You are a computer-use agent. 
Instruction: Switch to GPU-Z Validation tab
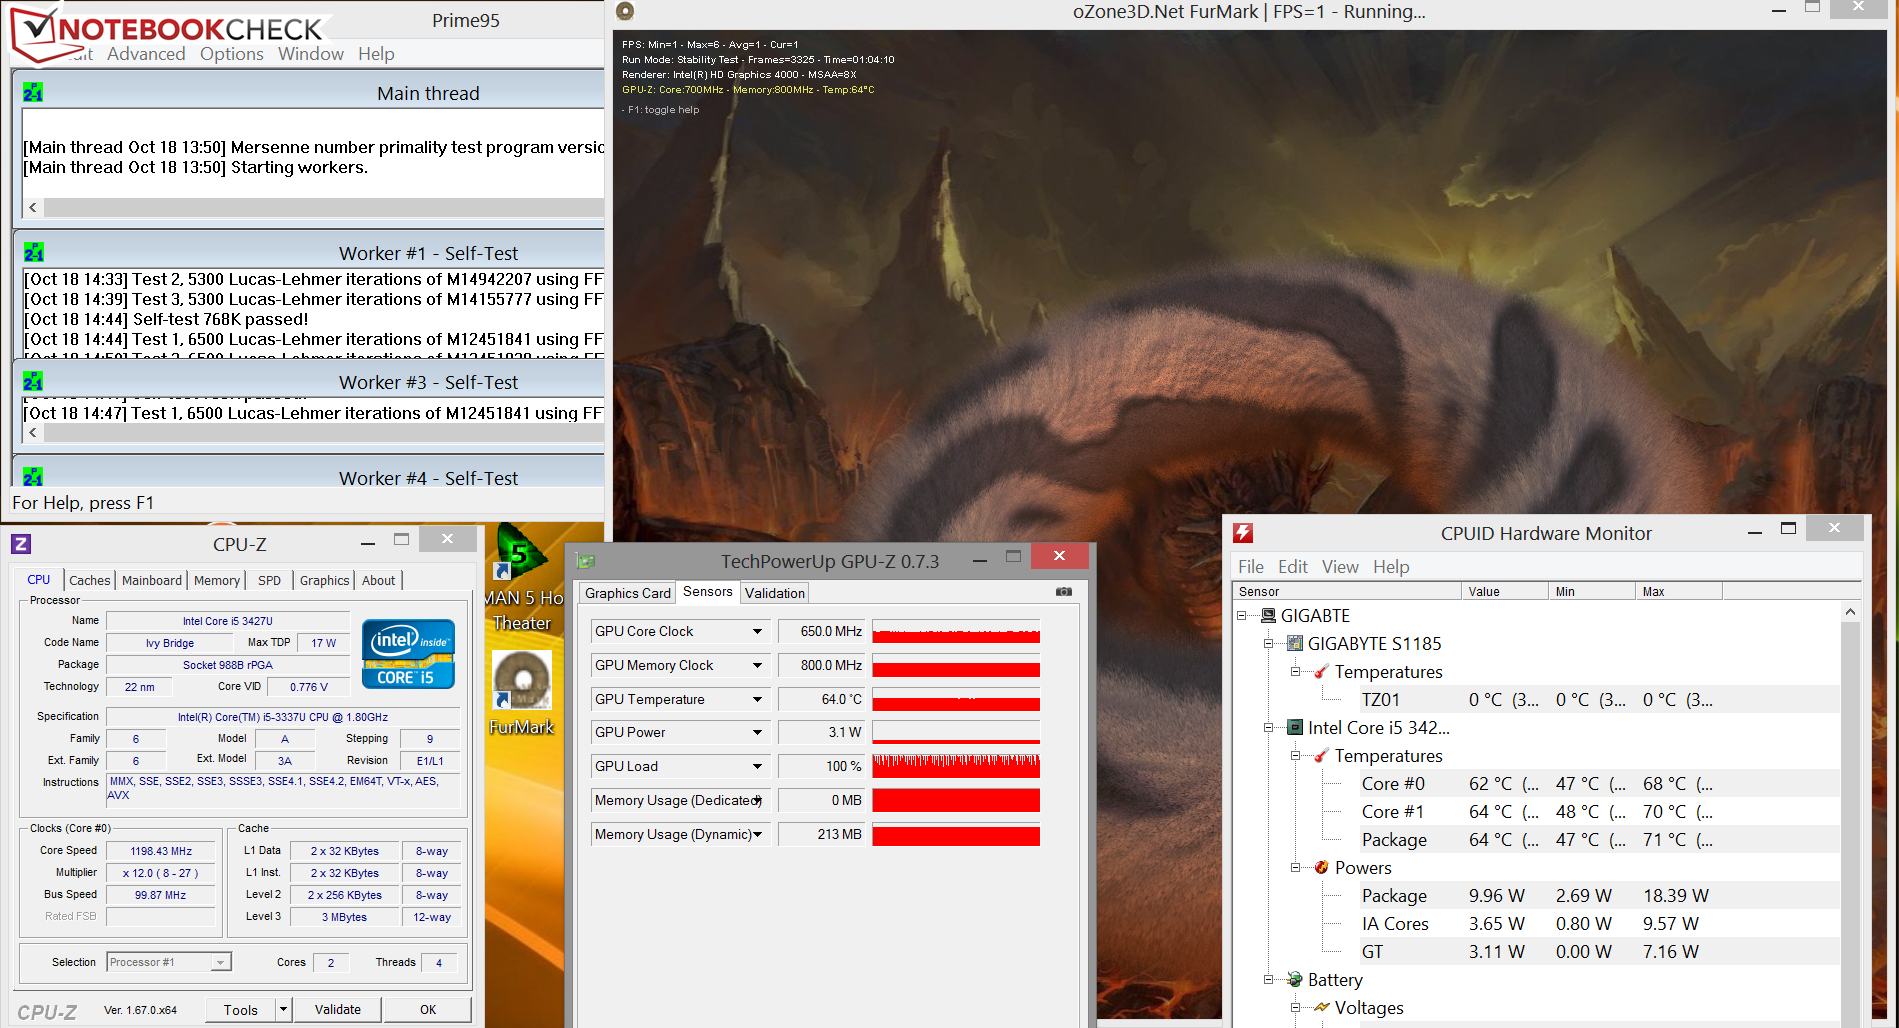(775, 593)
